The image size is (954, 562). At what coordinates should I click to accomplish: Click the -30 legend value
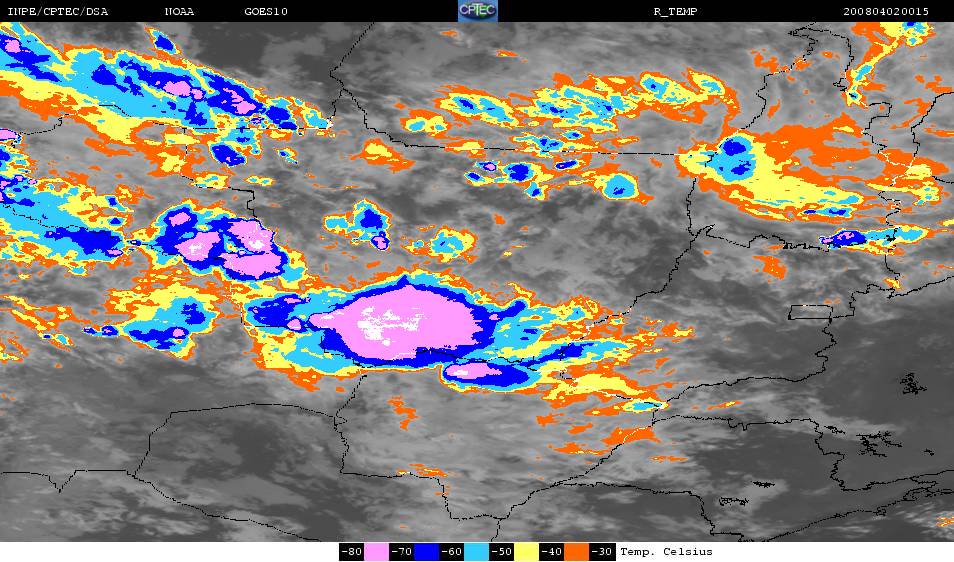[x=602, y=552]
